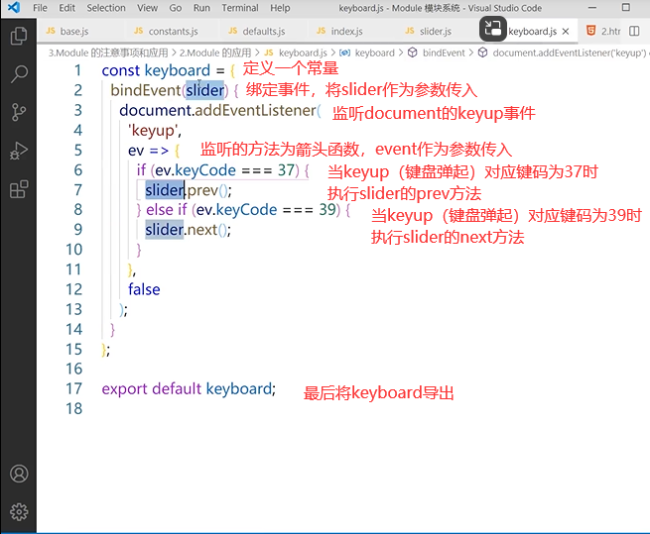650x534 pixels.
Task: Click the number 39 on line 8
Action: [x=327, y=210]
